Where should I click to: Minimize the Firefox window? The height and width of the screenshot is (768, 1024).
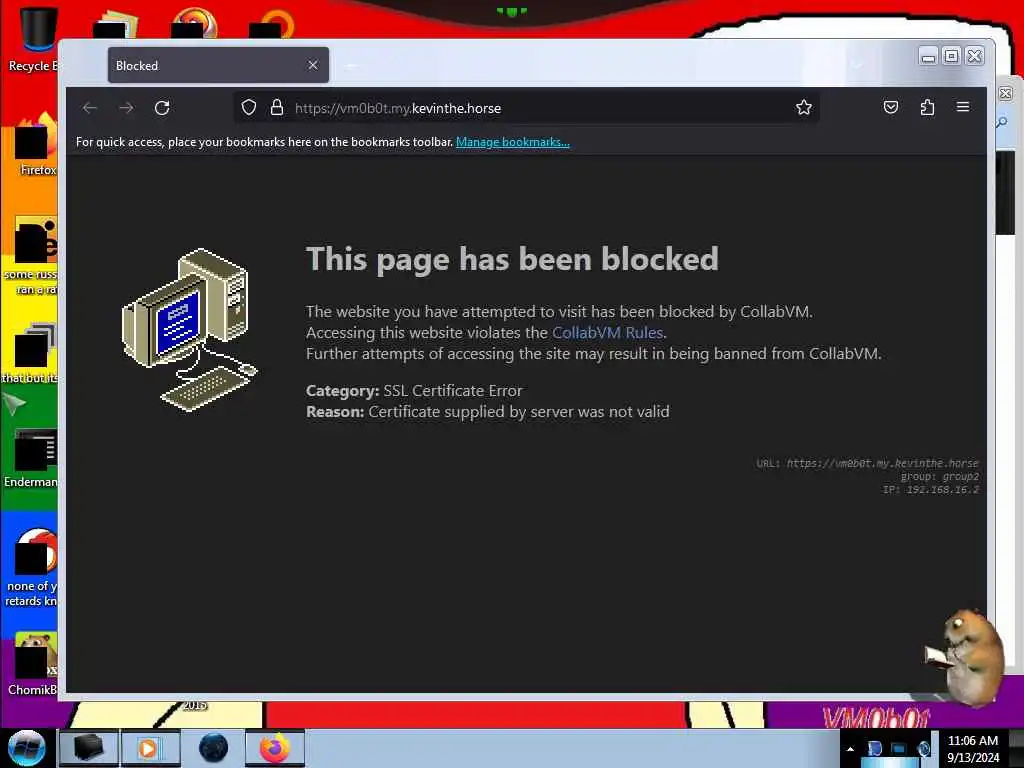click(928, 56)
